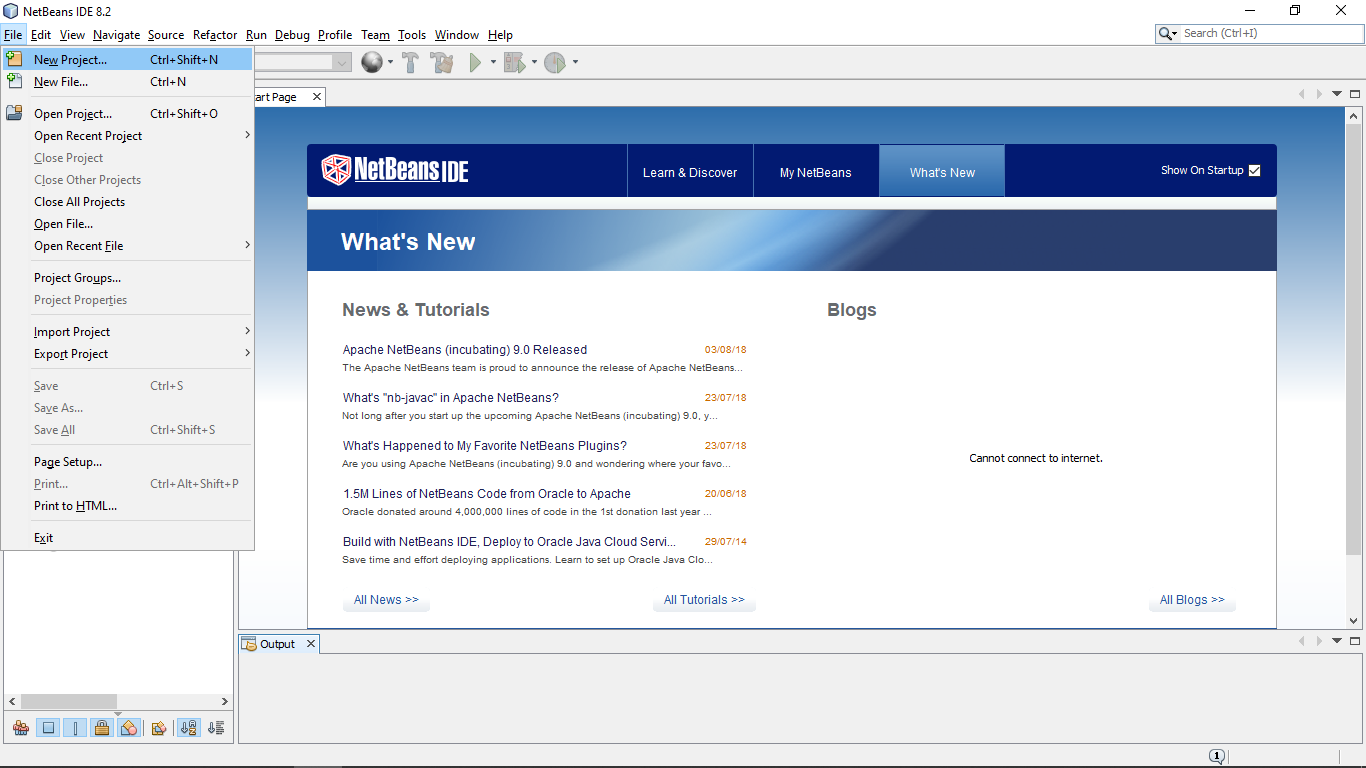Open dropdown arrow beside browser globe
Screen dimensions: 1366x768
[x=391, y=62]
